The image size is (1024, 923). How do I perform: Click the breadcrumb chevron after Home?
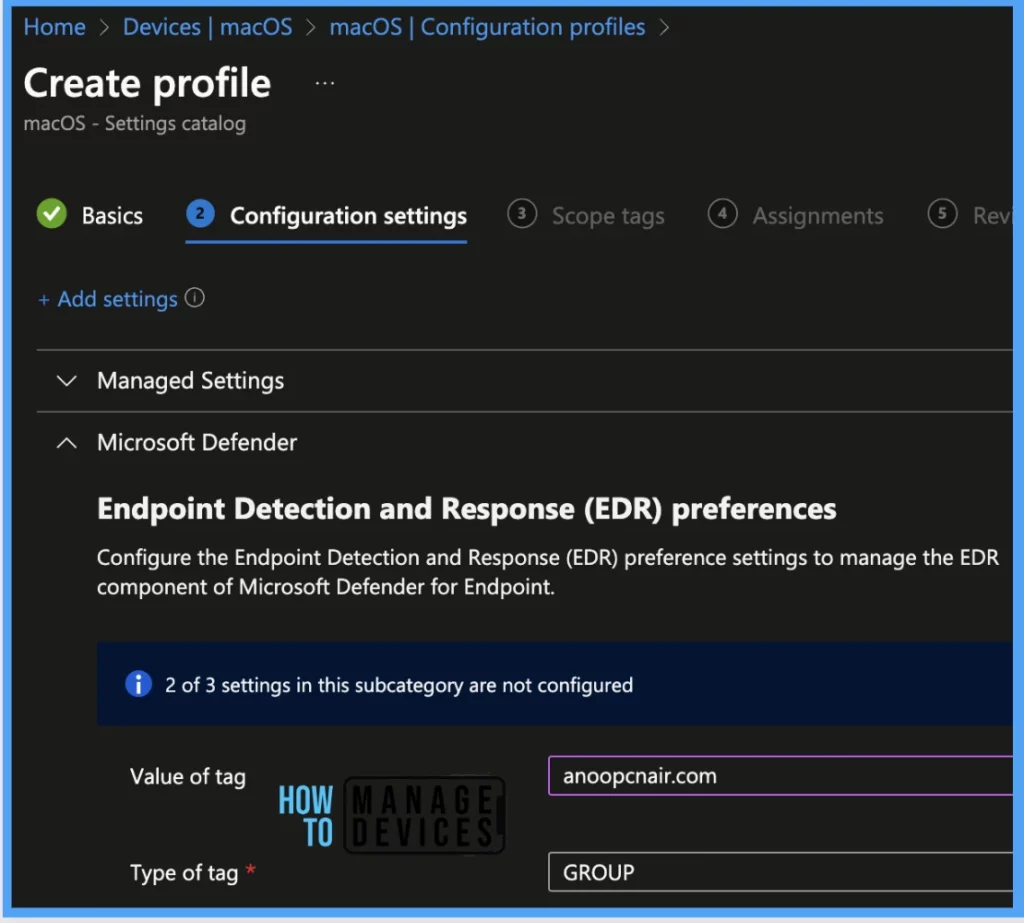pyautogui.click(x=104, y=27)
